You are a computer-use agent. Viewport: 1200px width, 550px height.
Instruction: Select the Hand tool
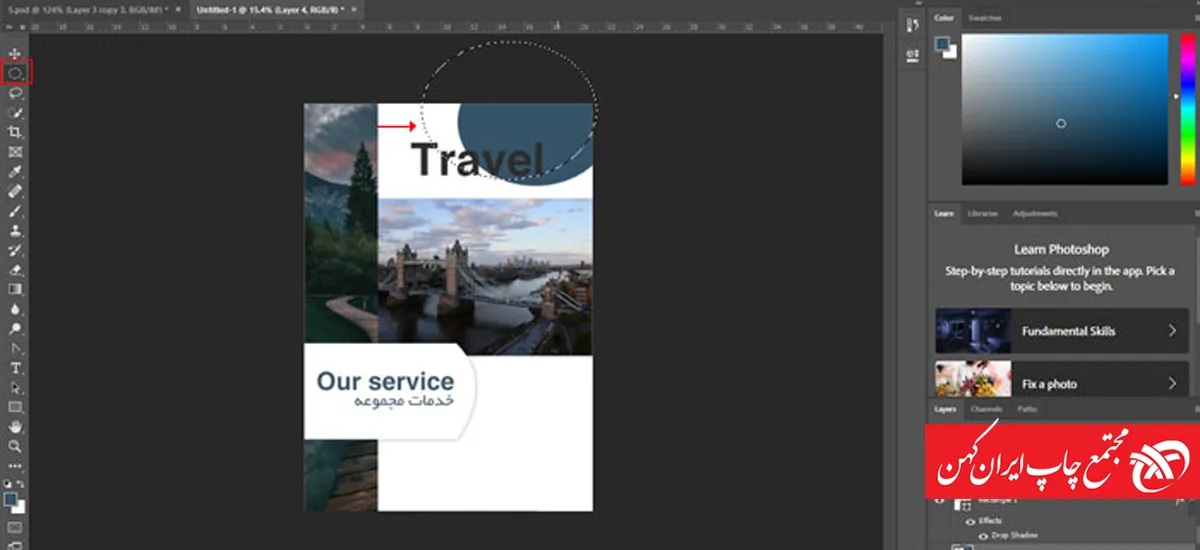click(x=15, y=427)
